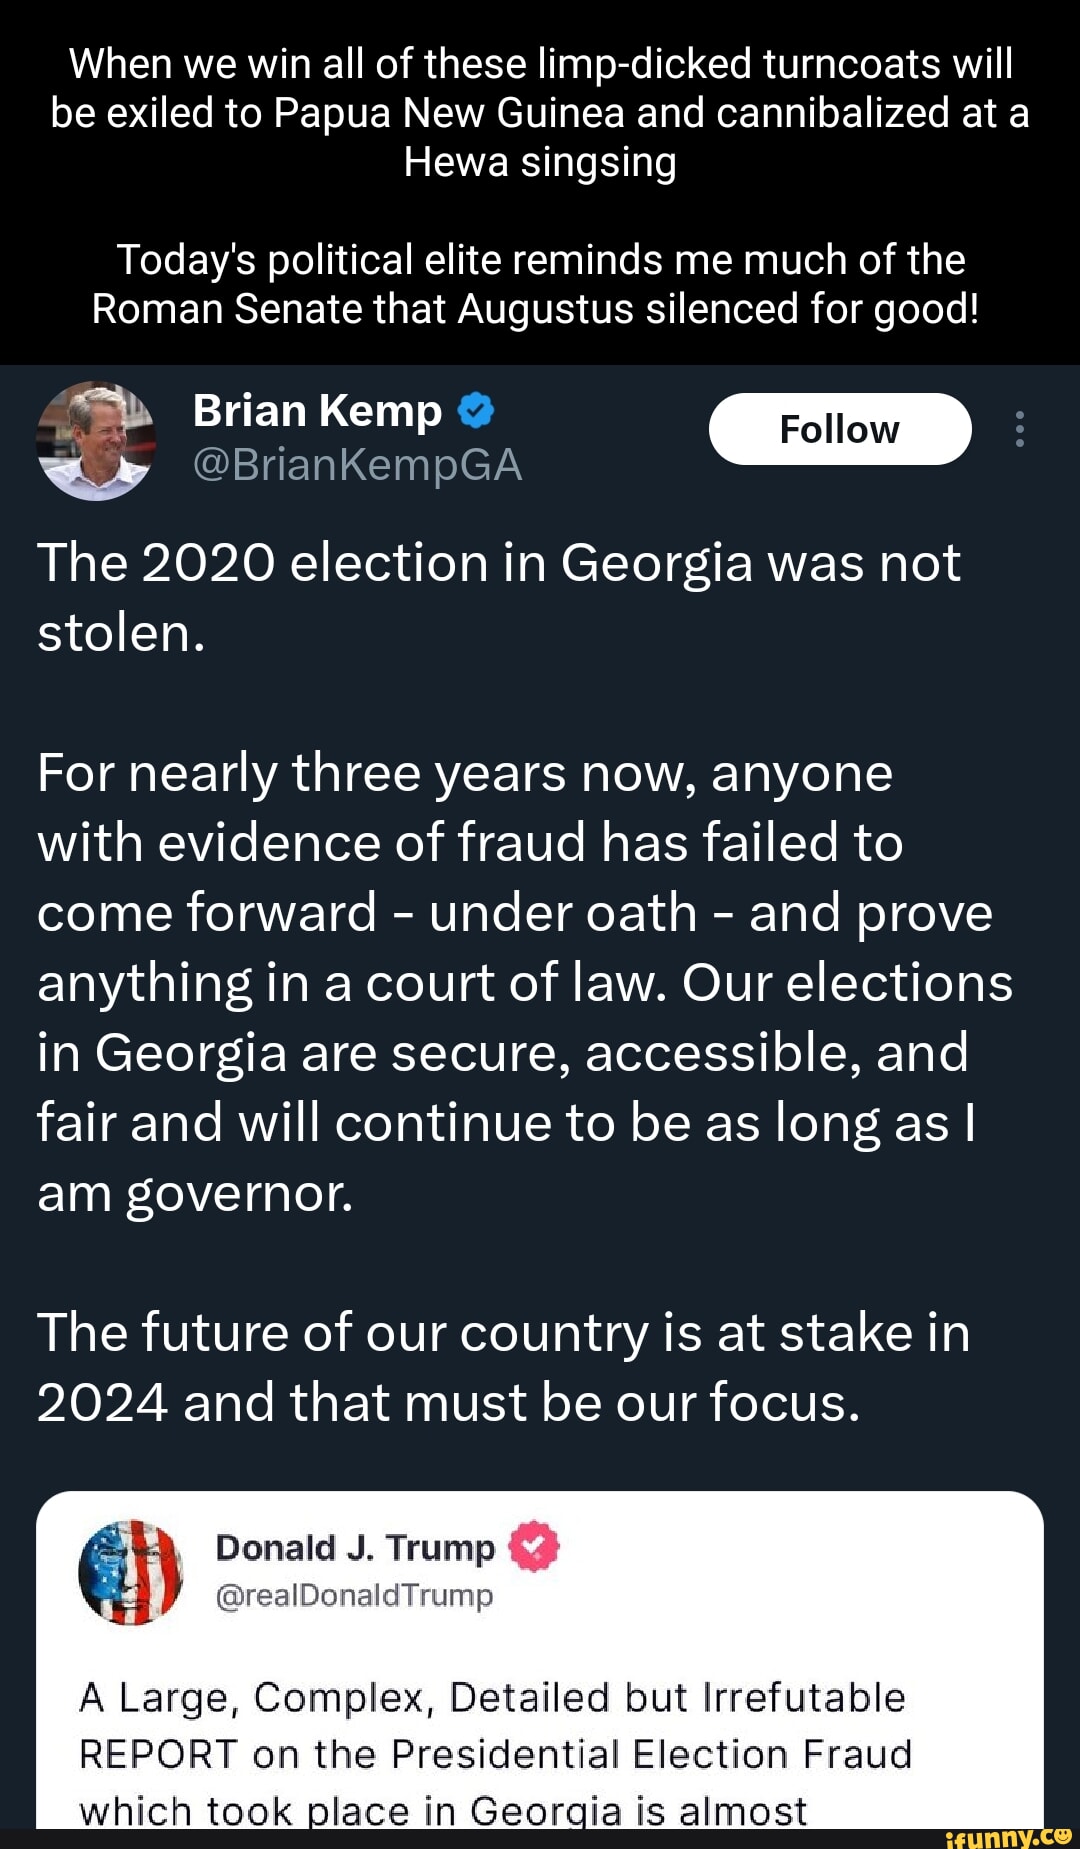Open Brian Kemp's profile picture
Viewport: 1080px width, 1849px height.
click(x=96, y=440)
